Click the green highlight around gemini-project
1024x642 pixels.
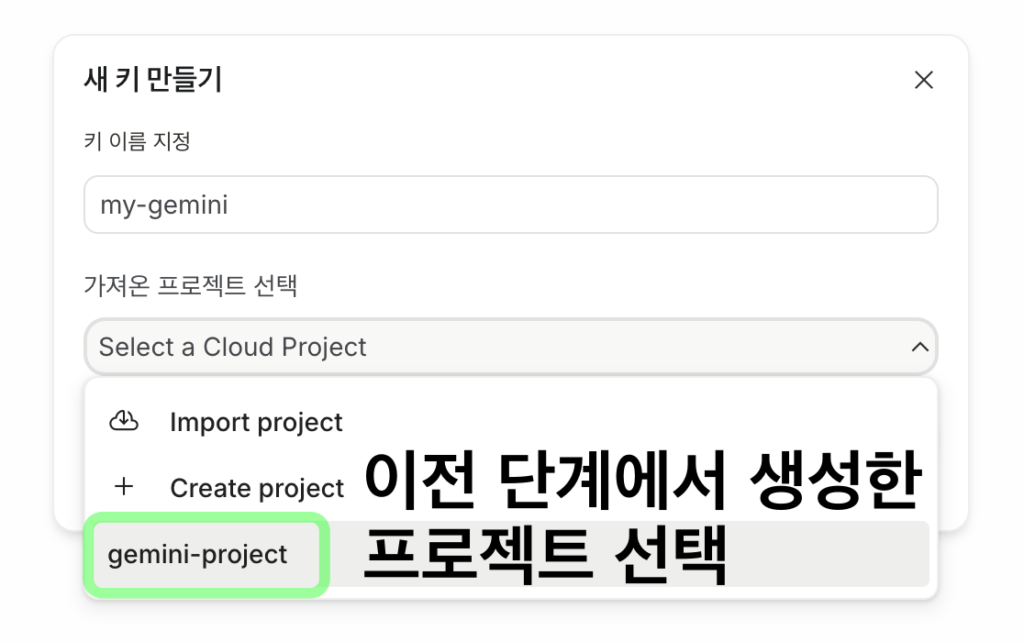tap(323, 554)
